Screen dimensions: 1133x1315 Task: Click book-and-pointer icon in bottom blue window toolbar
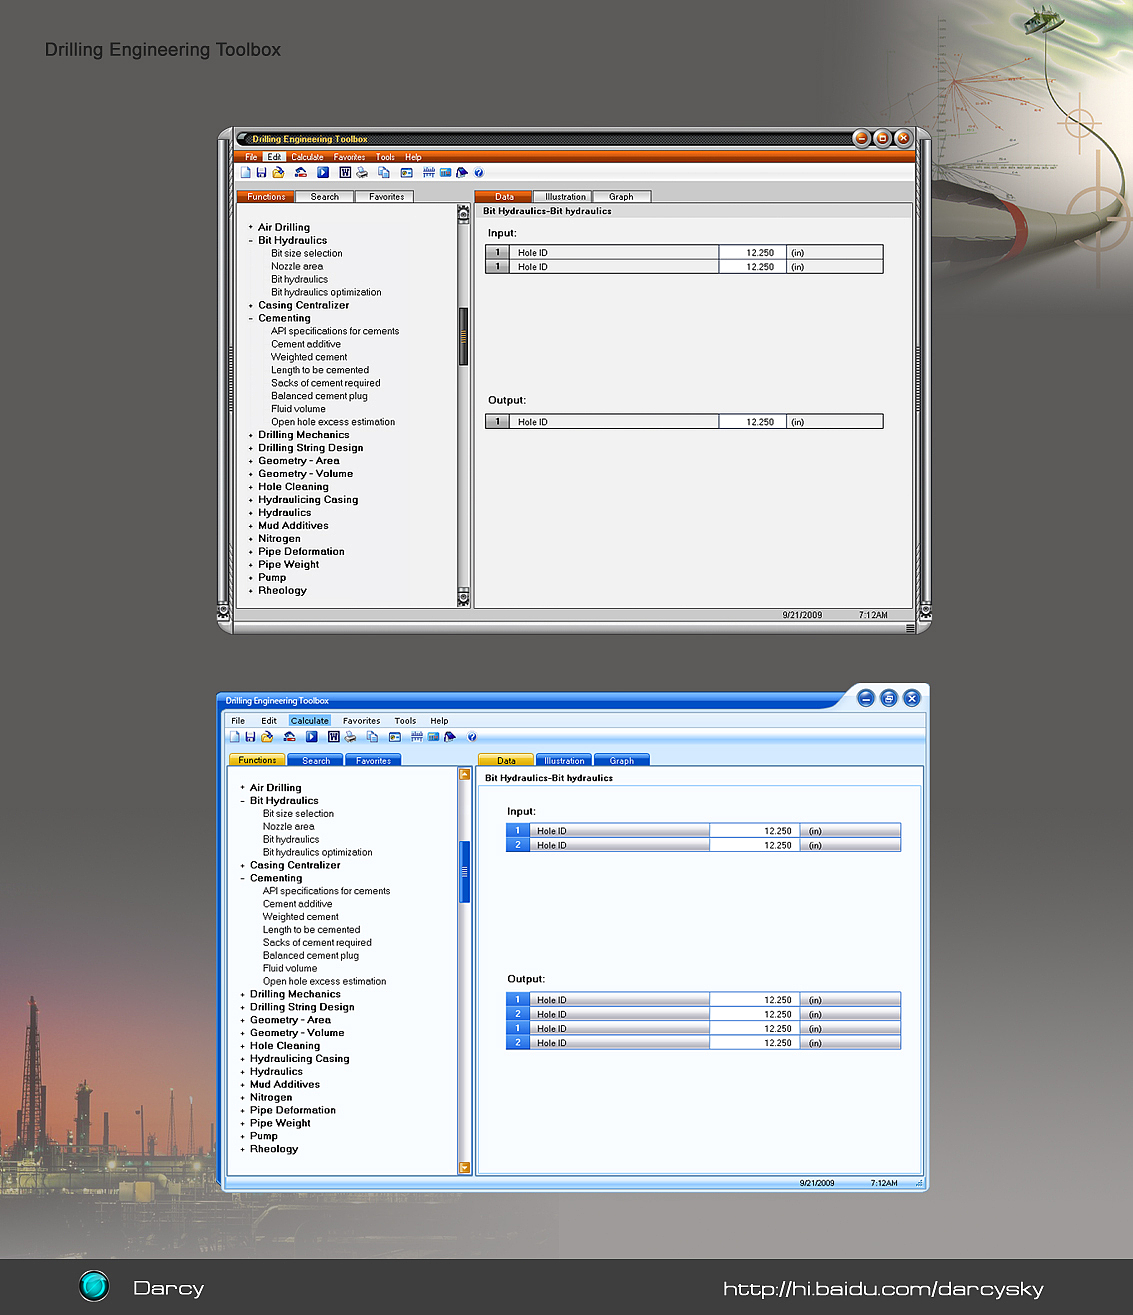pyautogui.click(x=450, y=736)
